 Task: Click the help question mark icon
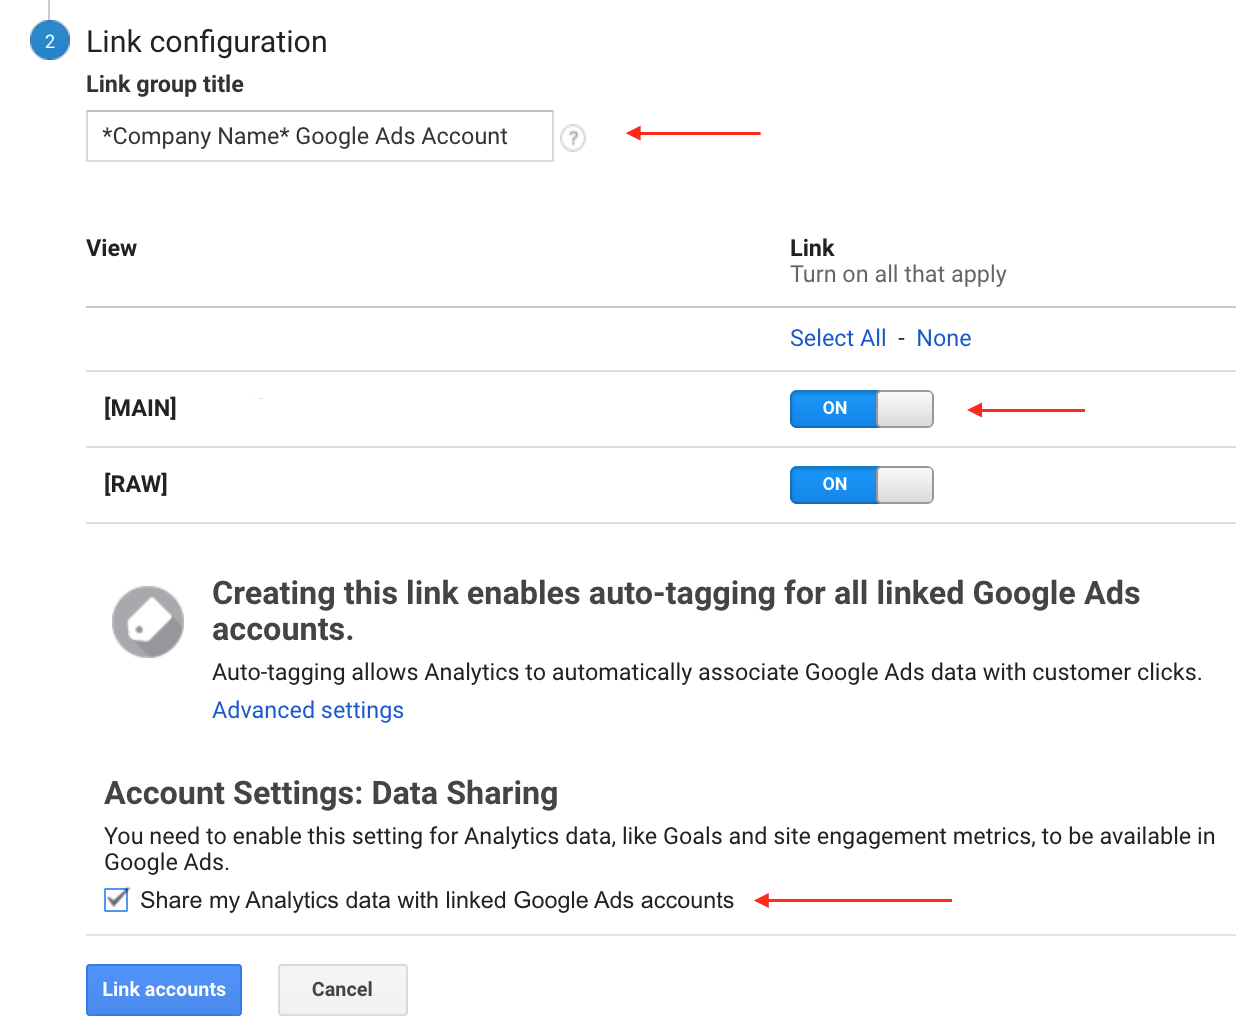point(573,138)
